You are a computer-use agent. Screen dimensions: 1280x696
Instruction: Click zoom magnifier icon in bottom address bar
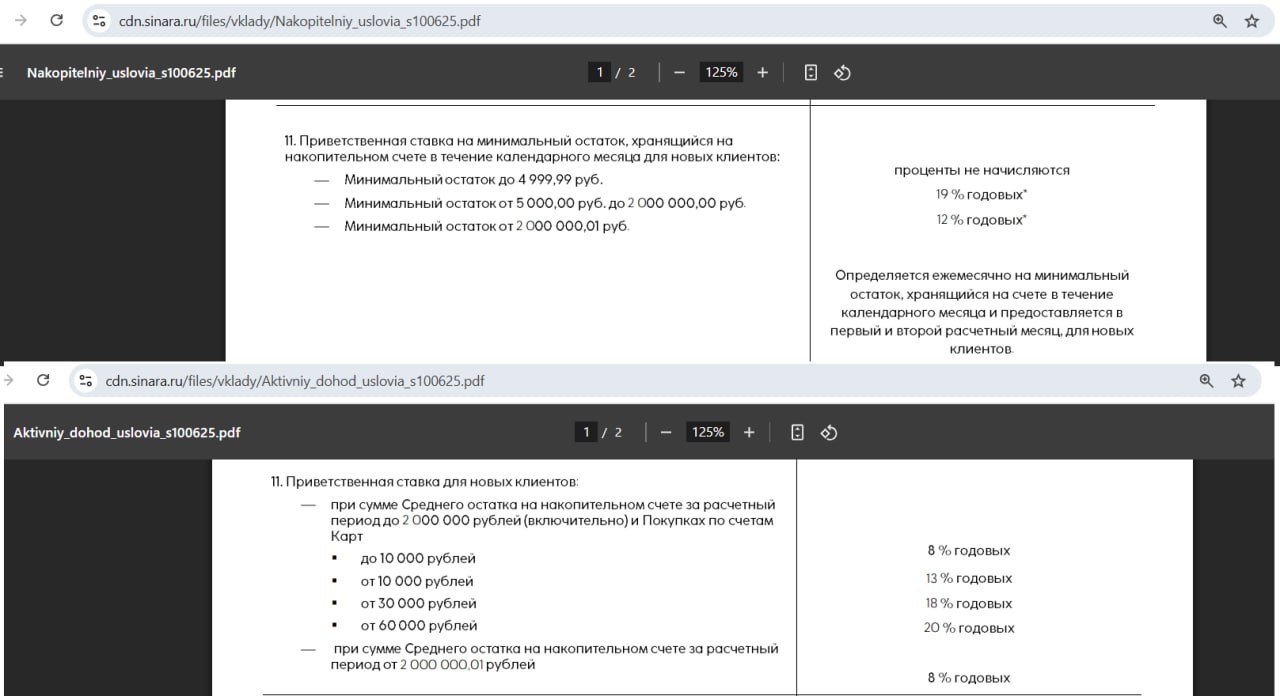1206,380
